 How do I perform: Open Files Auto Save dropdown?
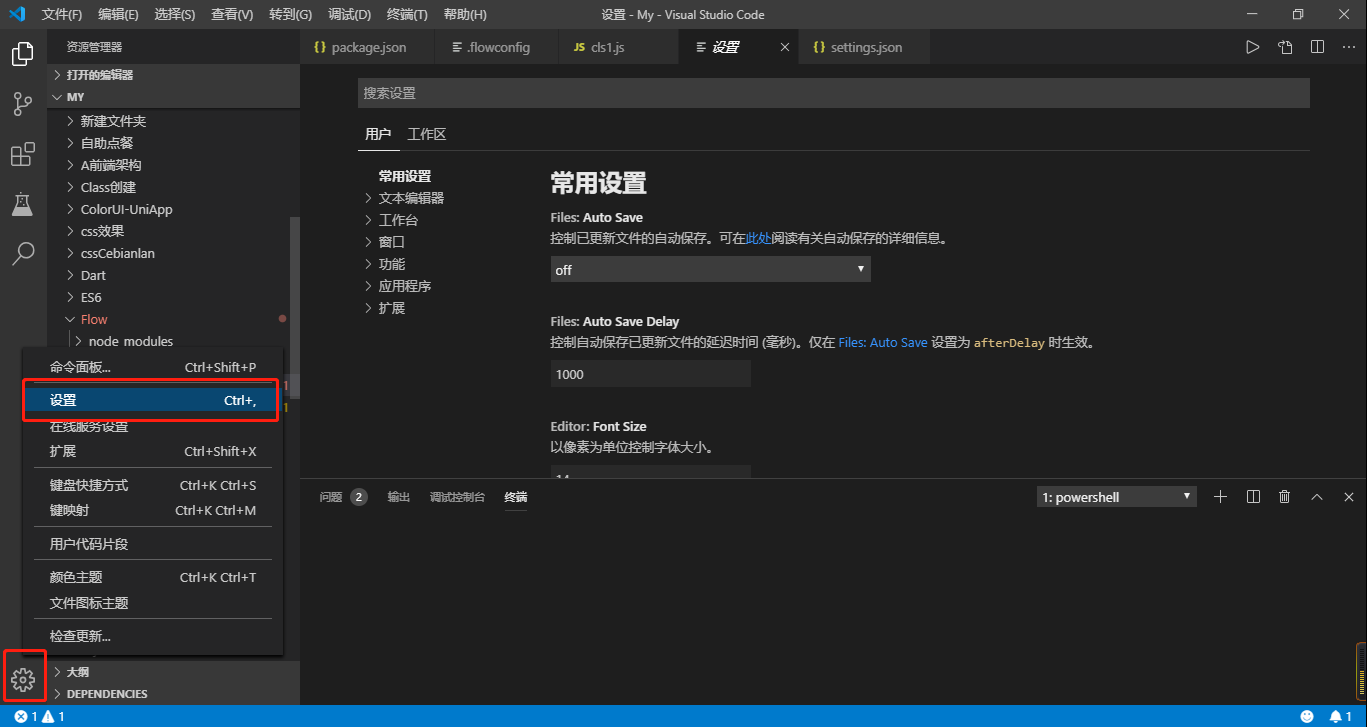tap(711, 270)
